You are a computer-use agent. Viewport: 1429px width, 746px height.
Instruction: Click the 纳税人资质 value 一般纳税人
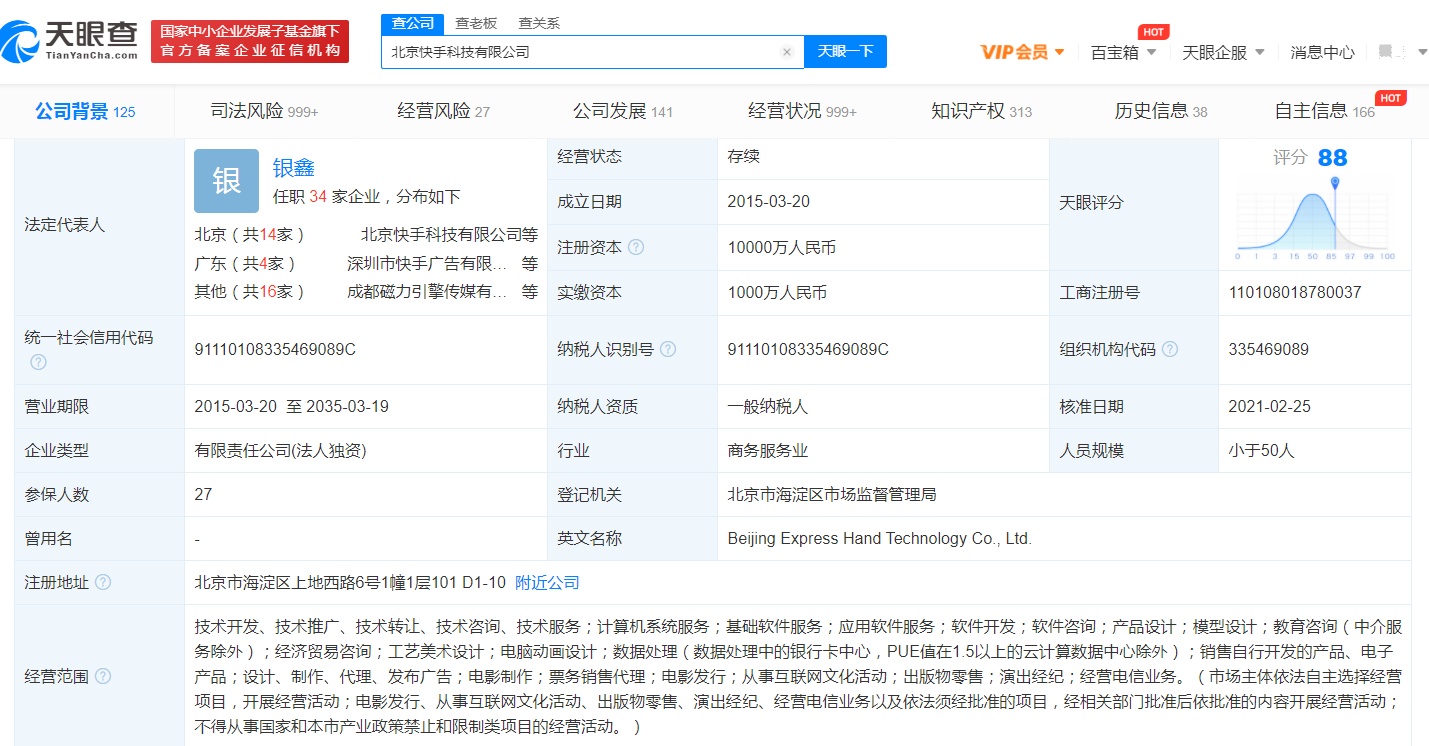pyautogui.click(x=768, y=406)
